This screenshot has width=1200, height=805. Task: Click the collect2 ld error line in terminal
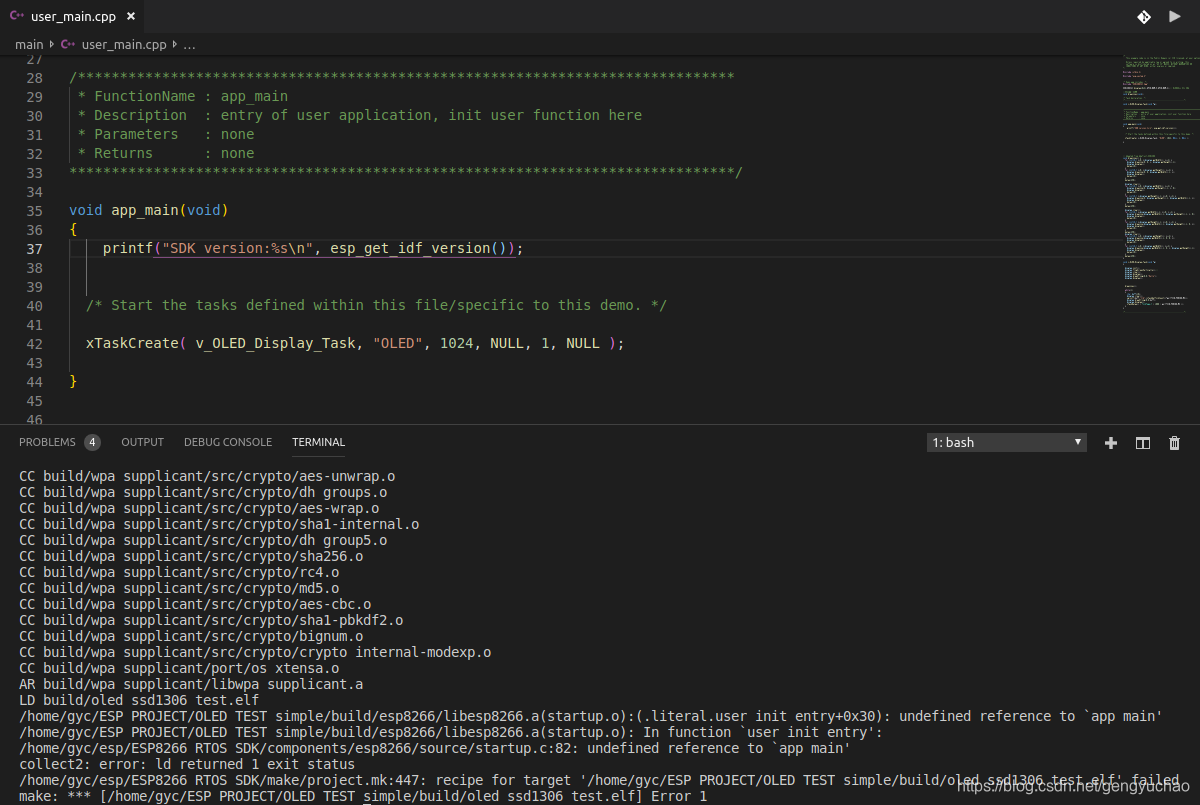tap(187, 764)
